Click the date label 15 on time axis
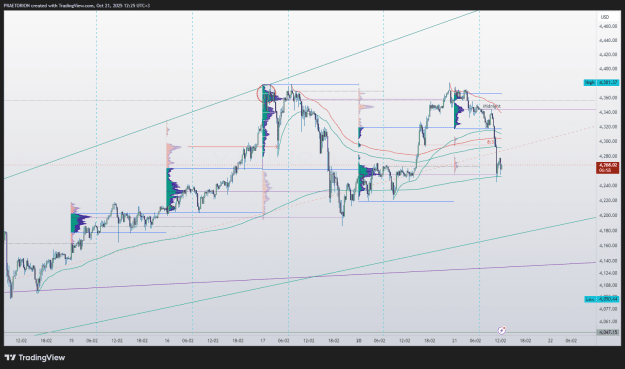The width and height of the screenshot is (625, 369). tap(71, 341)
